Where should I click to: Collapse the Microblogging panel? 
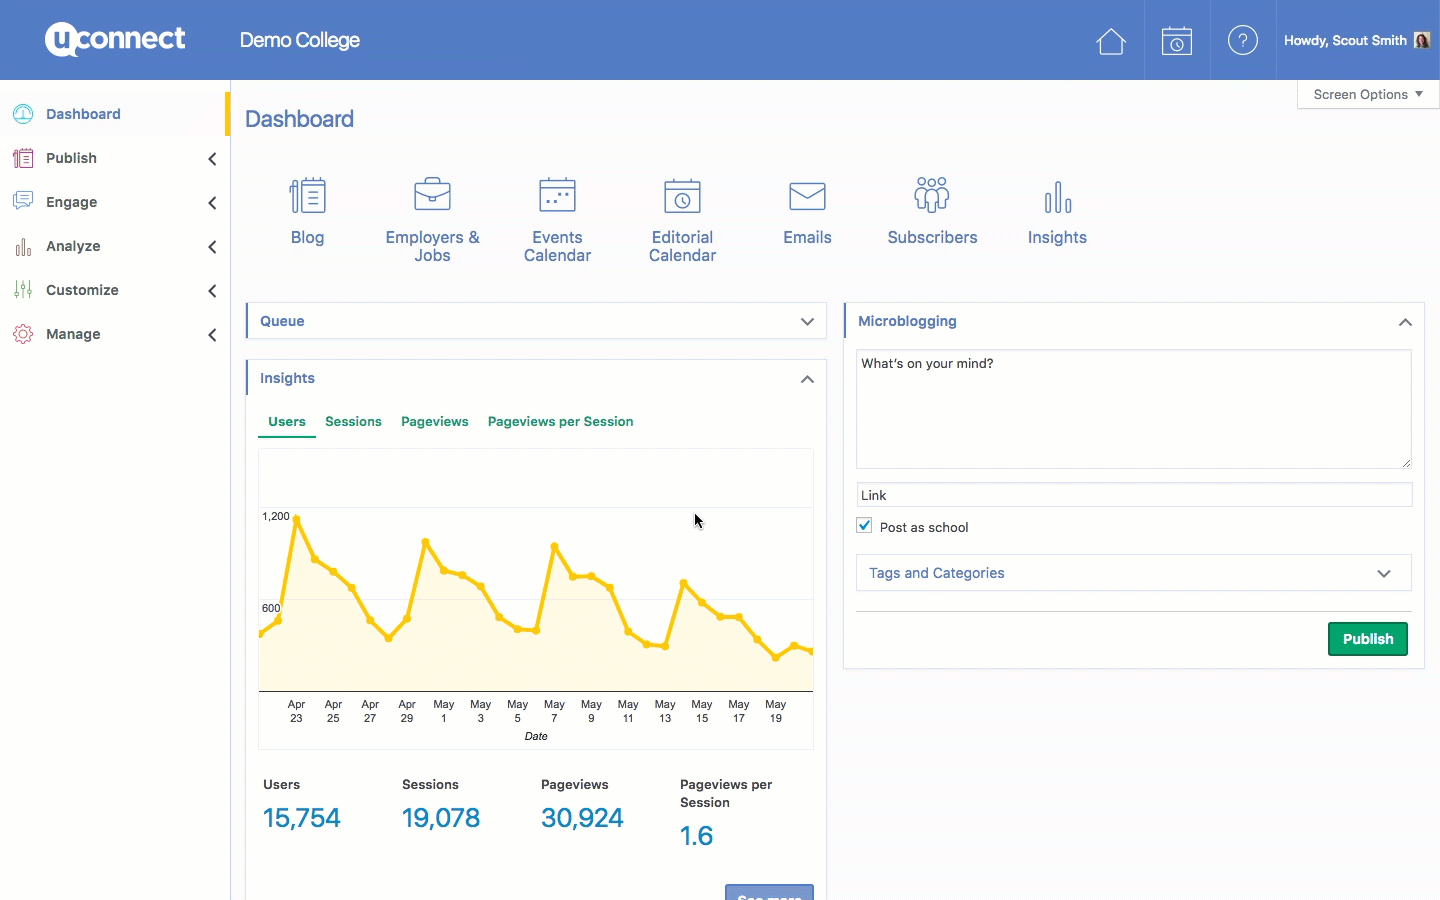(x=1404, y=322)
